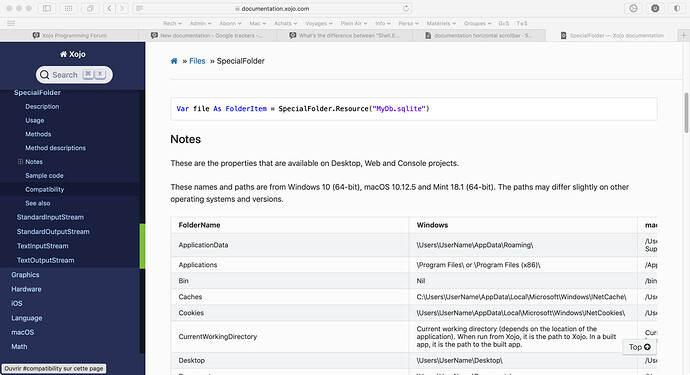Switch to What's the difference between Shell tab
Viewport: 690px width, 375px height.
tap(345, 36)
